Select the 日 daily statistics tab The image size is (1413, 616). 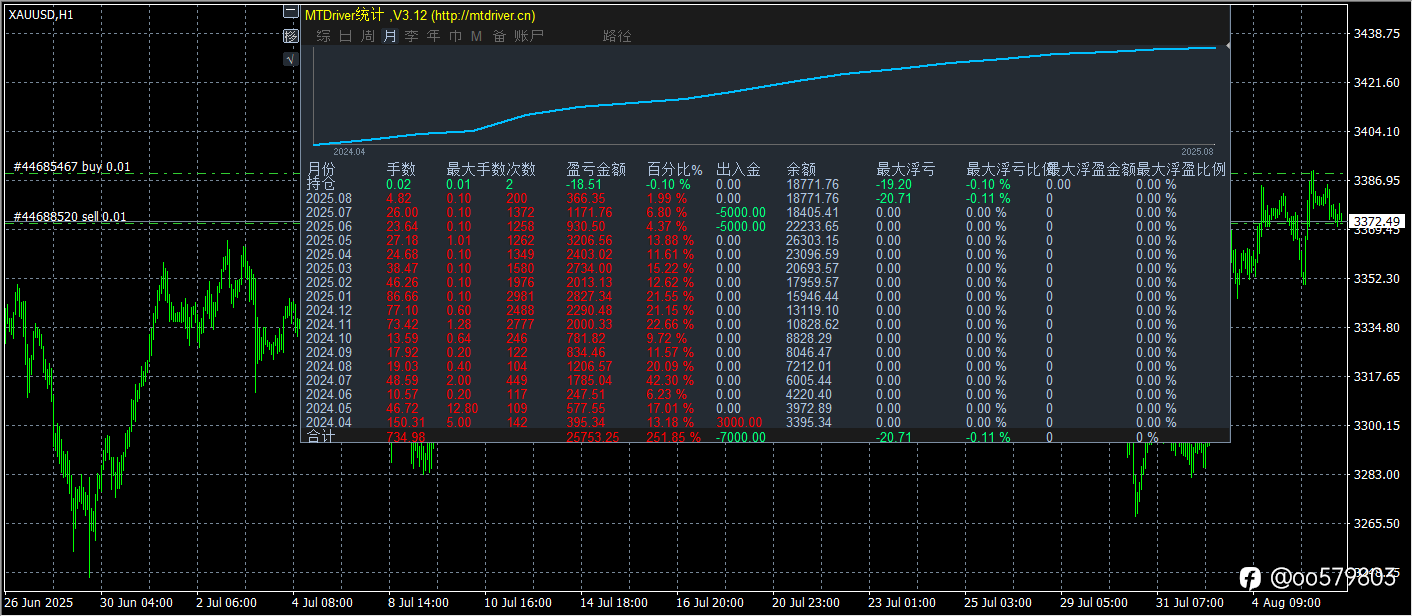pos(345,36)
